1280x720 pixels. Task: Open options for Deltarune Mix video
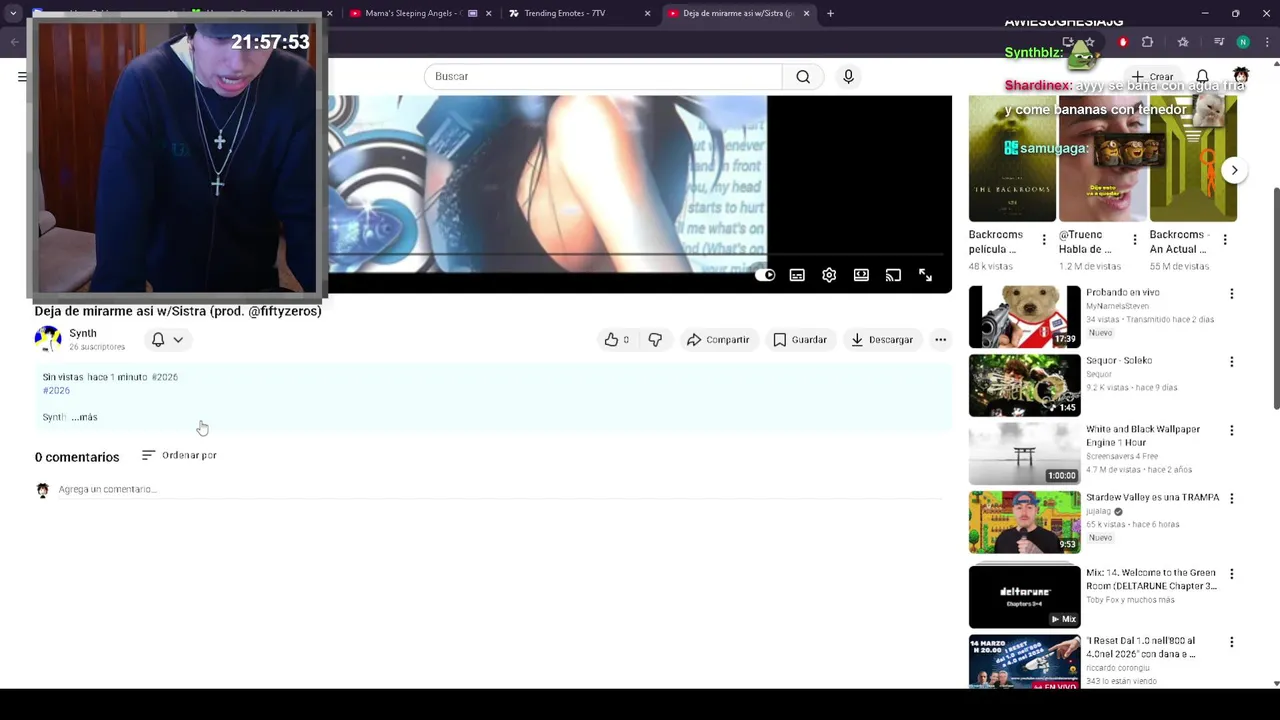click(1231, 574)
